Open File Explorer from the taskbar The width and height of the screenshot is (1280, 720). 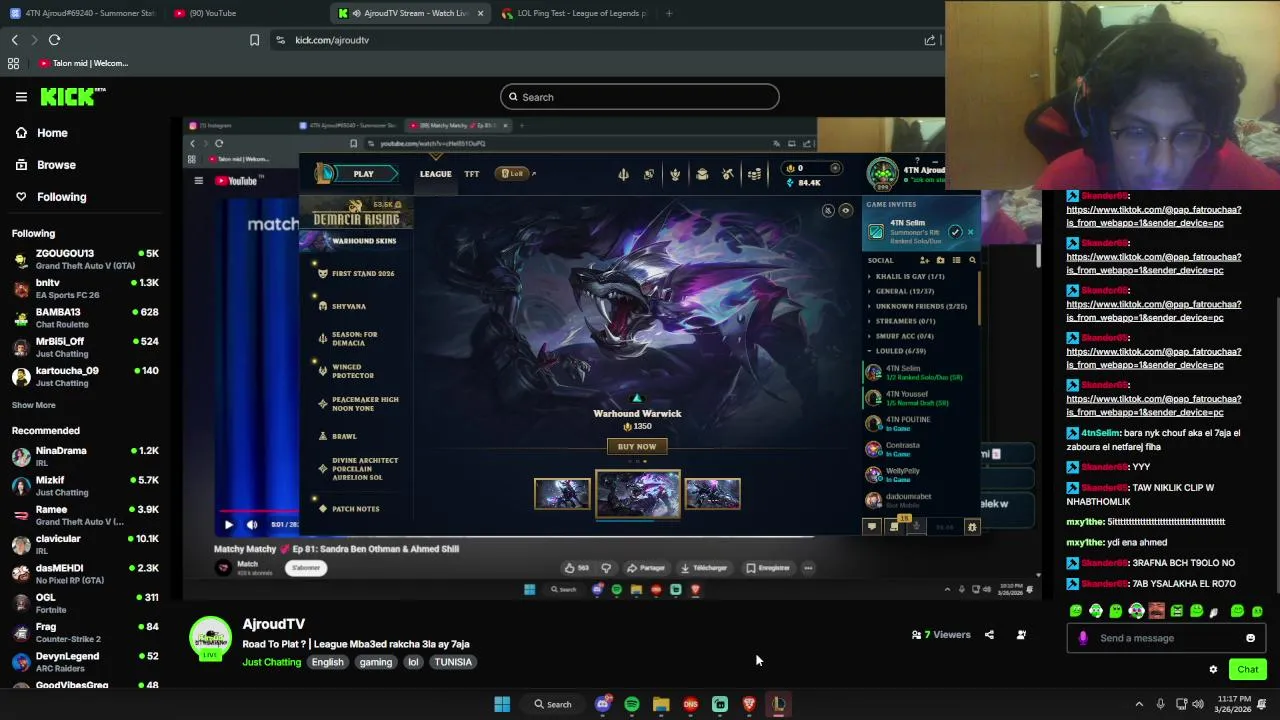coord(661,704)
